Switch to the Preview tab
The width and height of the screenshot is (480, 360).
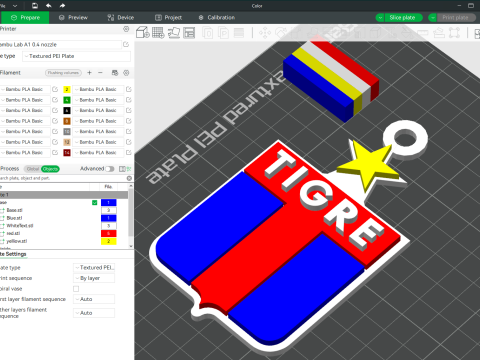(73, 18)
